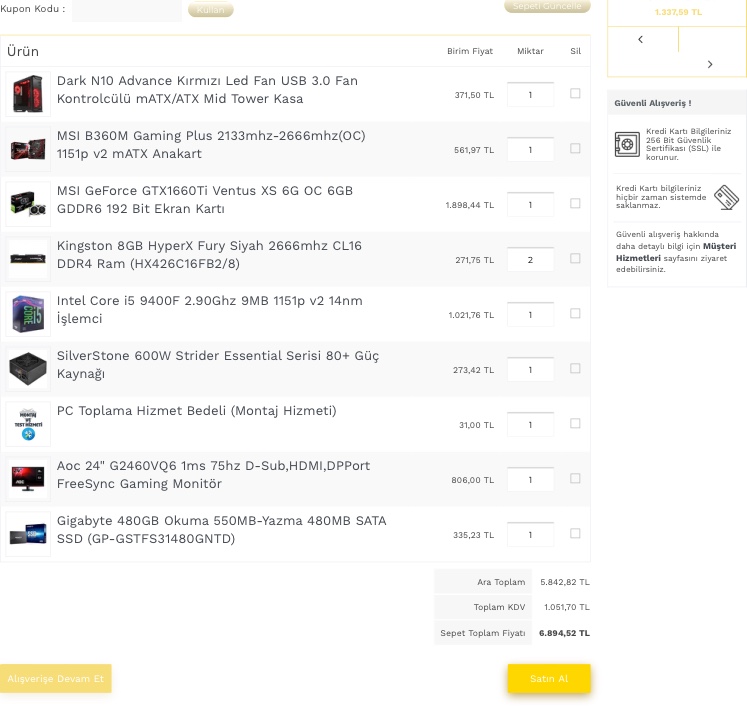Tick delete checkbox for Gigabyte 480GB SSD

(575, 533)
